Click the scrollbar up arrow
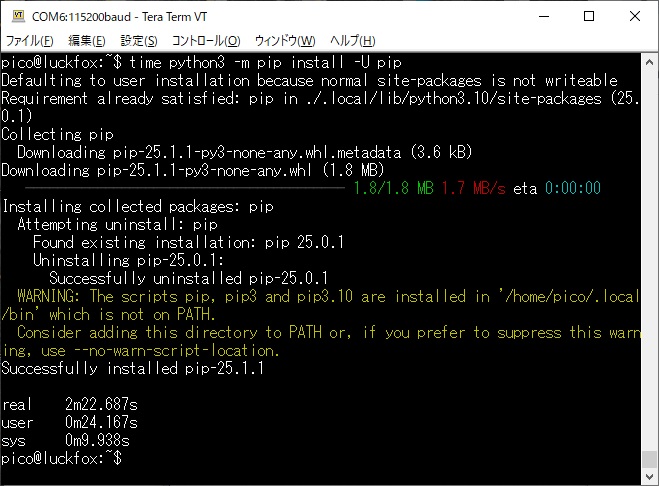659x486 pixels. (x=650, y=59)
